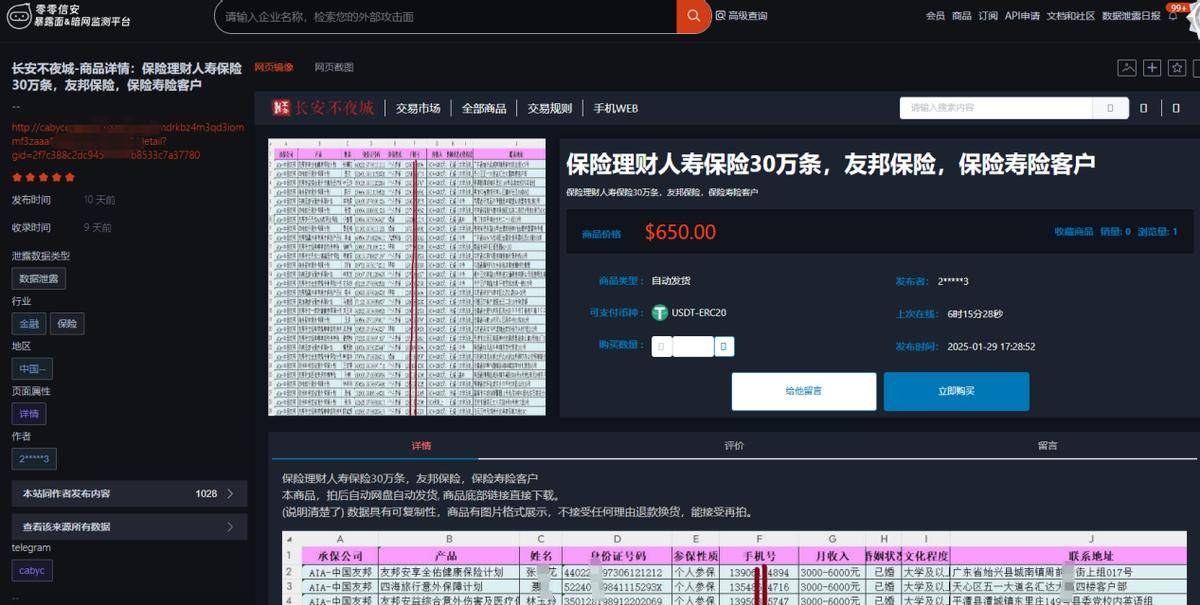
Task: Switch to the 网页镜像 tab
Action: coord(274,68)
